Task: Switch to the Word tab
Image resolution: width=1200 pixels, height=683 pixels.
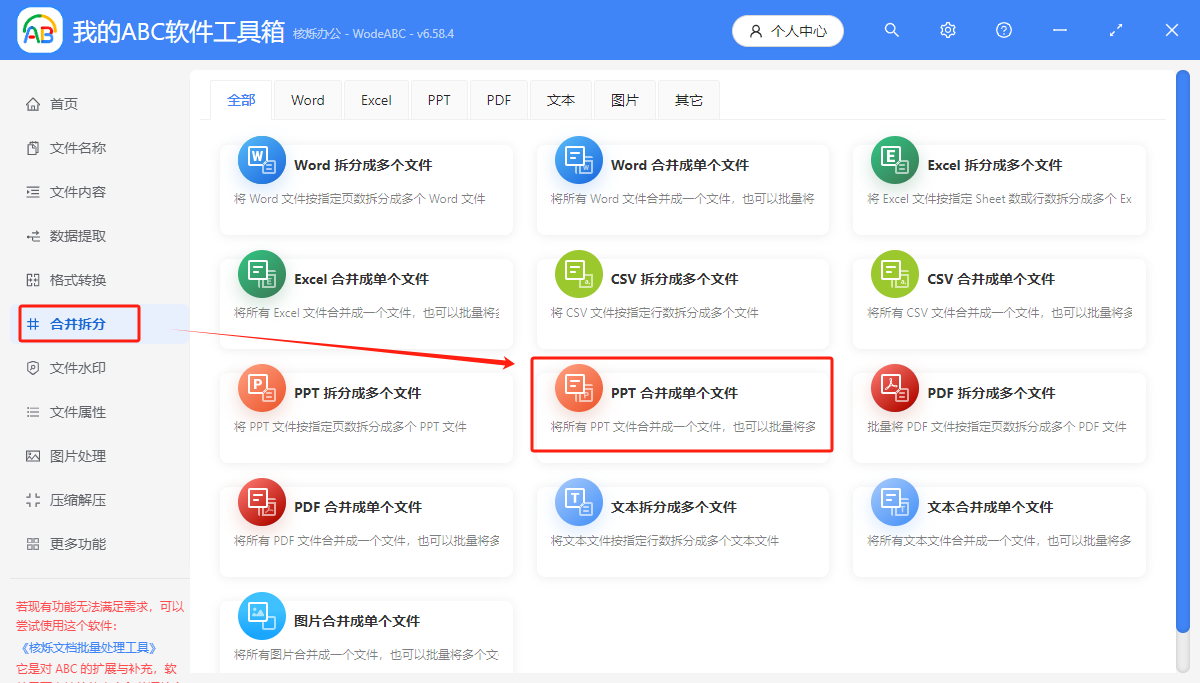Action: pos(307,99)
